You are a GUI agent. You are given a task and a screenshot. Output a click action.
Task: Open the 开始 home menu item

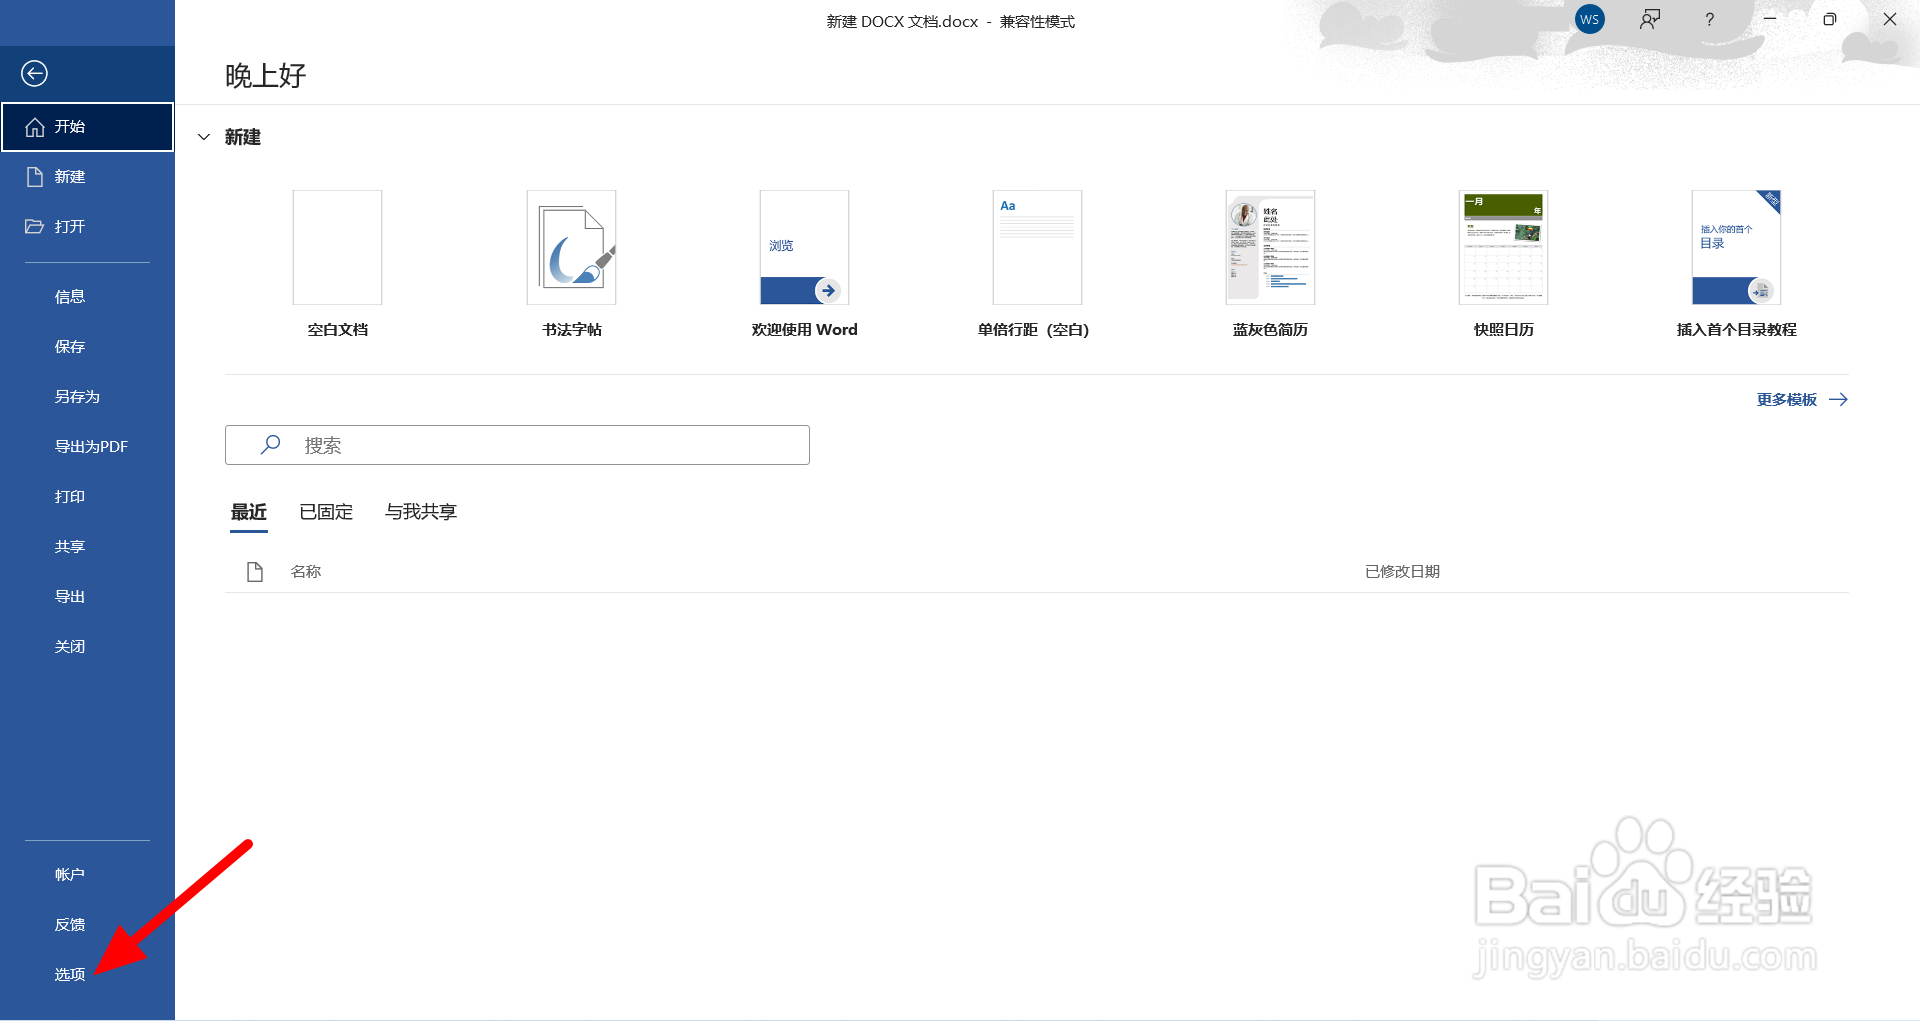(x=87, y=127)
